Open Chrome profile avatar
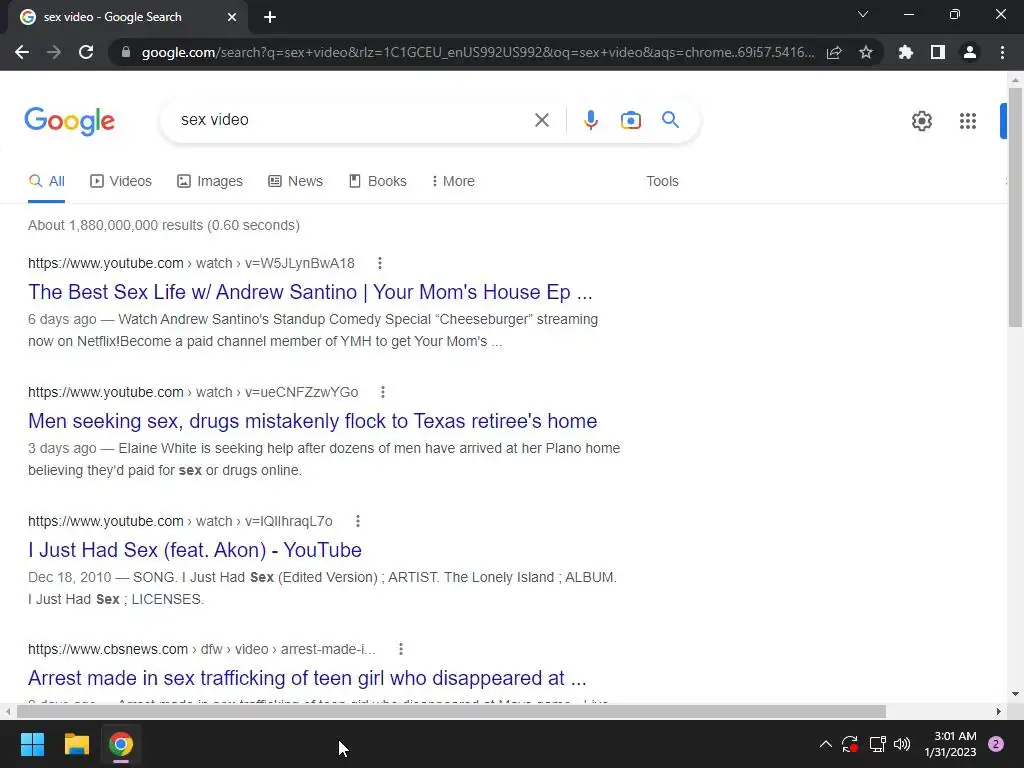 pos(970,52)
